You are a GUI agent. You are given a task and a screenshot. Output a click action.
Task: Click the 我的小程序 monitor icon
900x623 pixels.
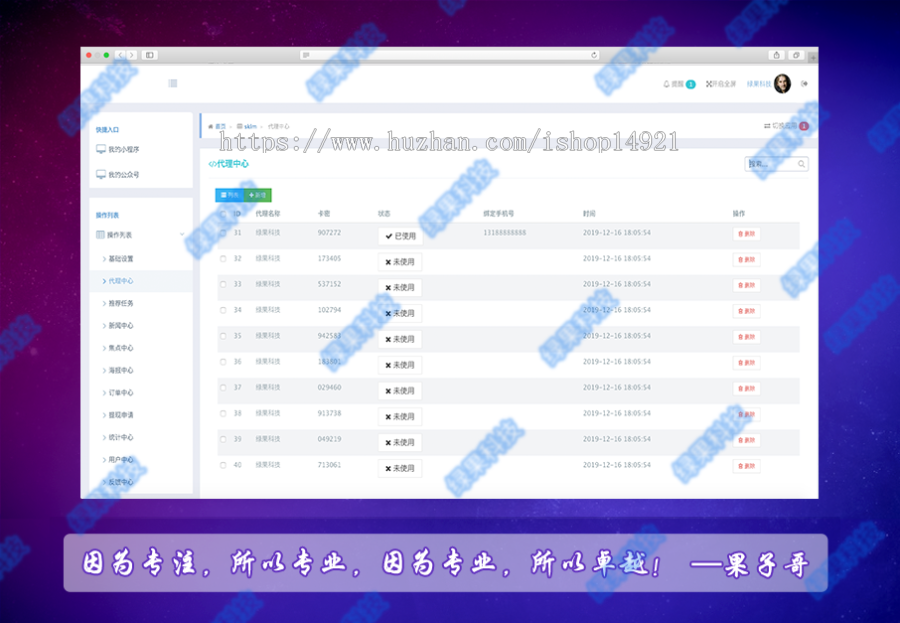101,149
